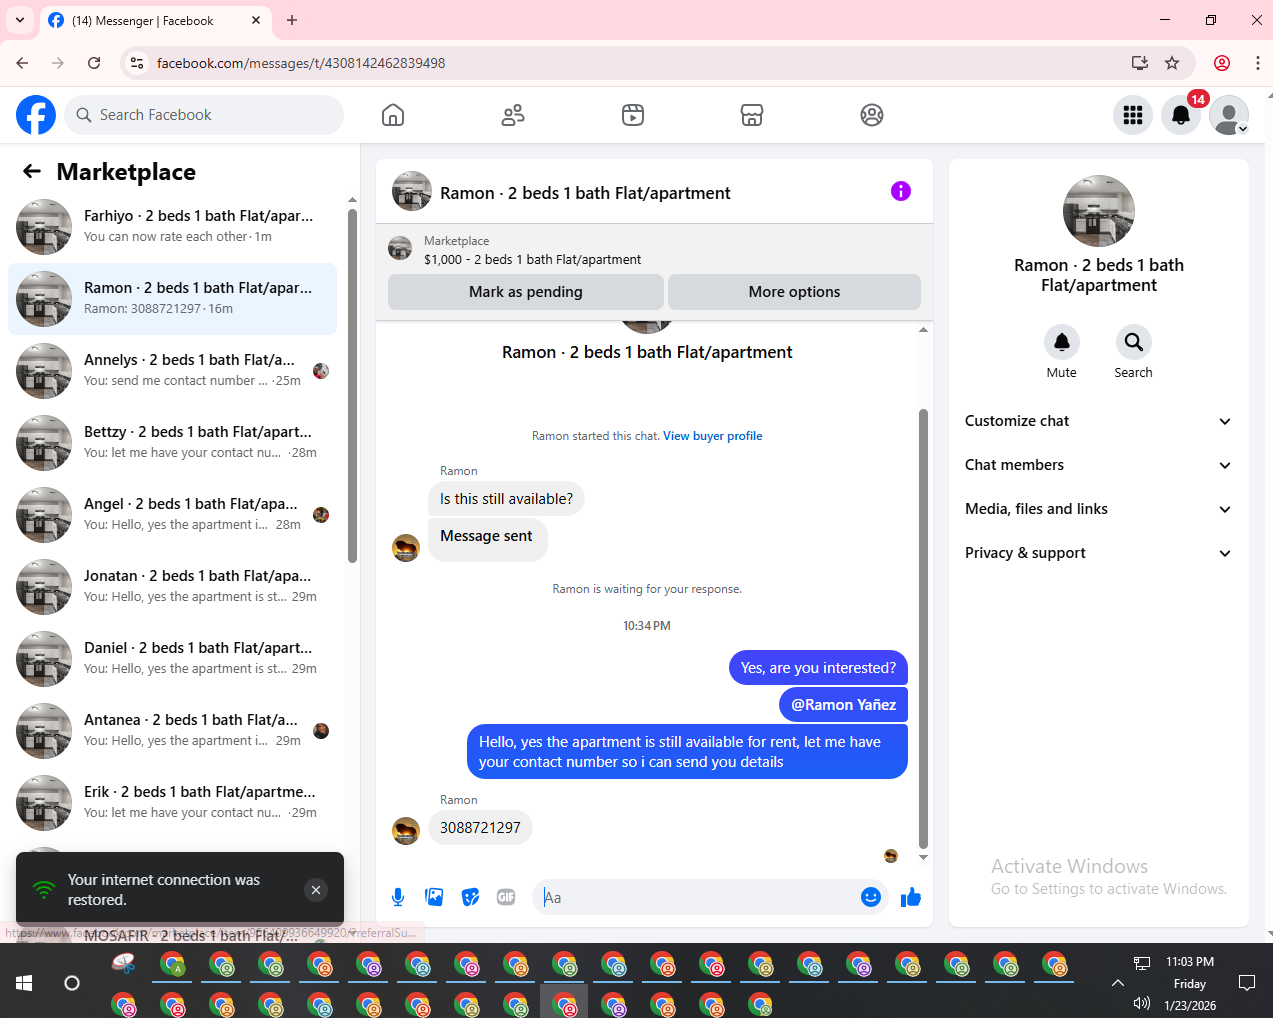Send a thumbs-up like
The height and width of the screenshot is (1018, 1273).
pyautogui.click(x=910, y=897)
